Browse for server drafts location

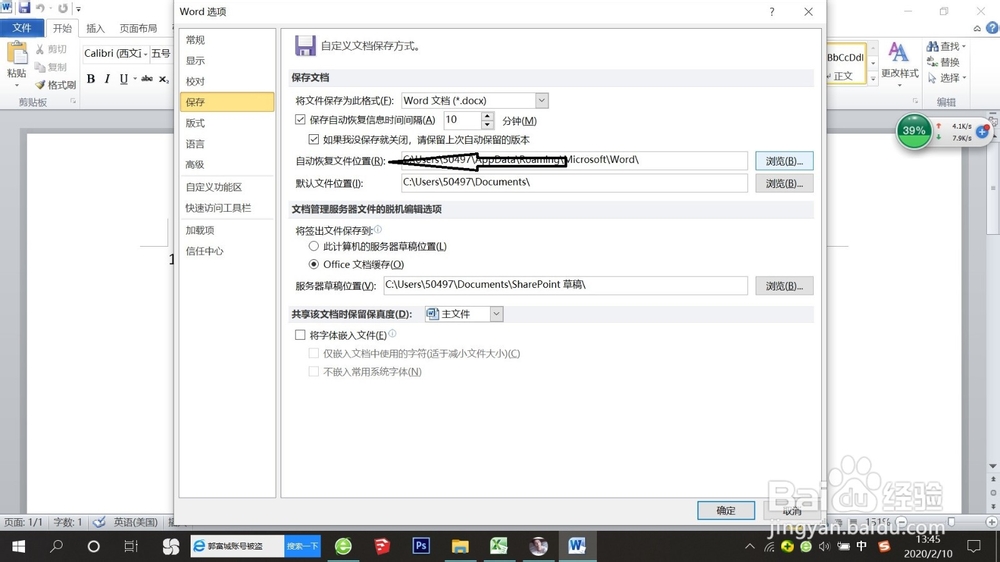coord(784,286)
